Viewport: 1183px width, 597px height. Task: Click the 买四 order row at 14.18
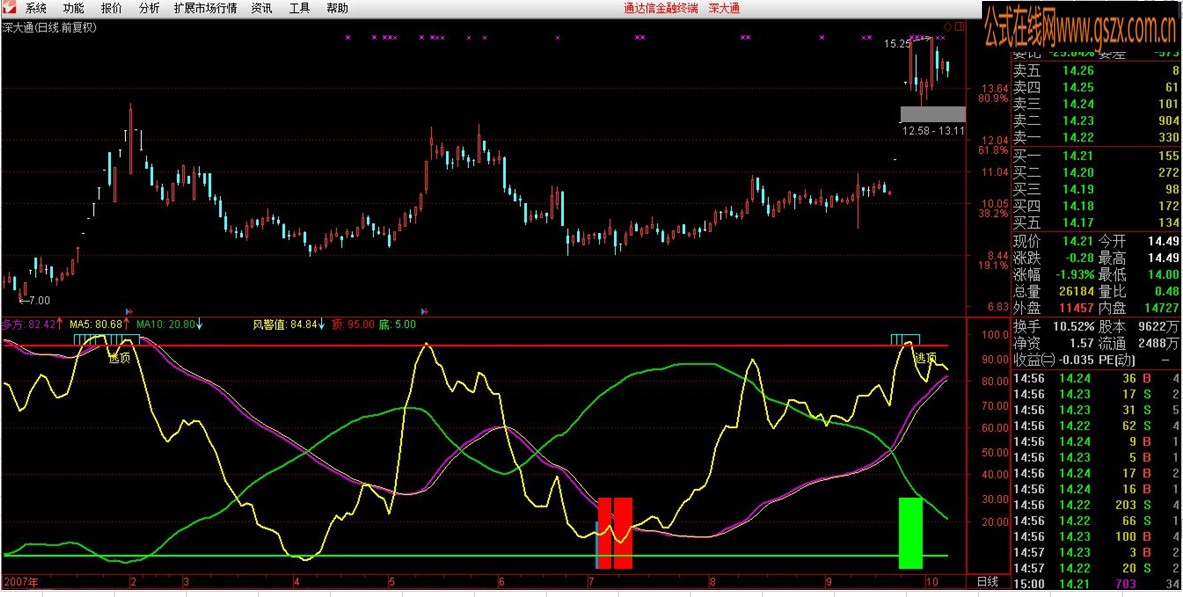tap(1095, 206)
